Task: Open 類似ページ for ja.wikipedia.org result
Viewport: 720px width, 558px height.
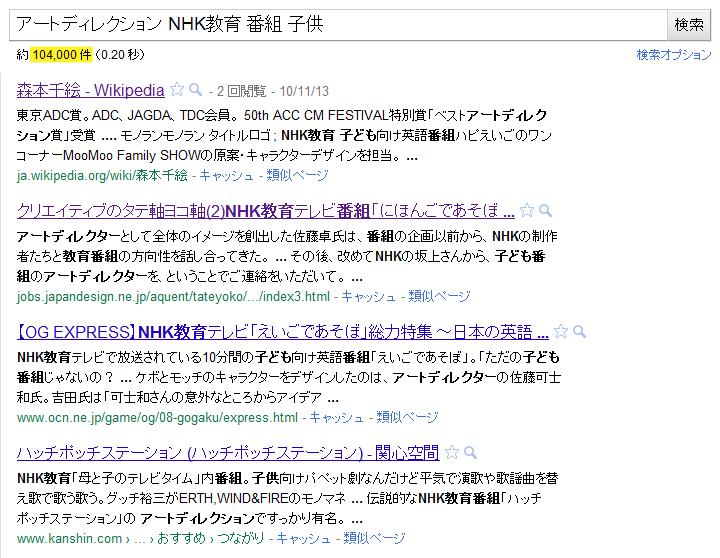Action: coord(297,175)
